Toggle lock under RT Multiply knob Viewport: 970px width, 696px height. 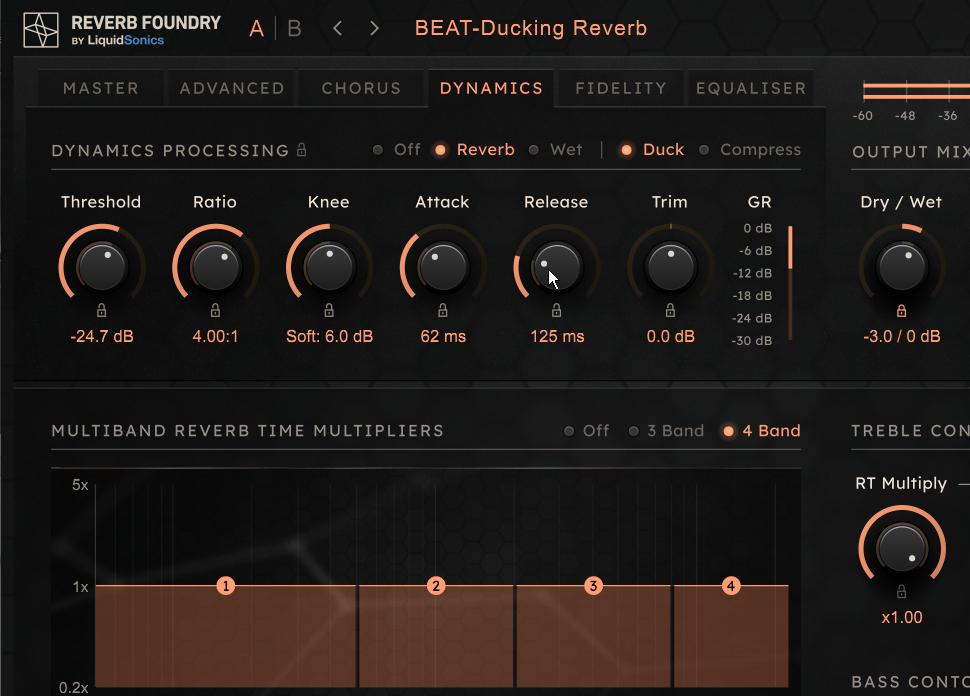point(902,591)
